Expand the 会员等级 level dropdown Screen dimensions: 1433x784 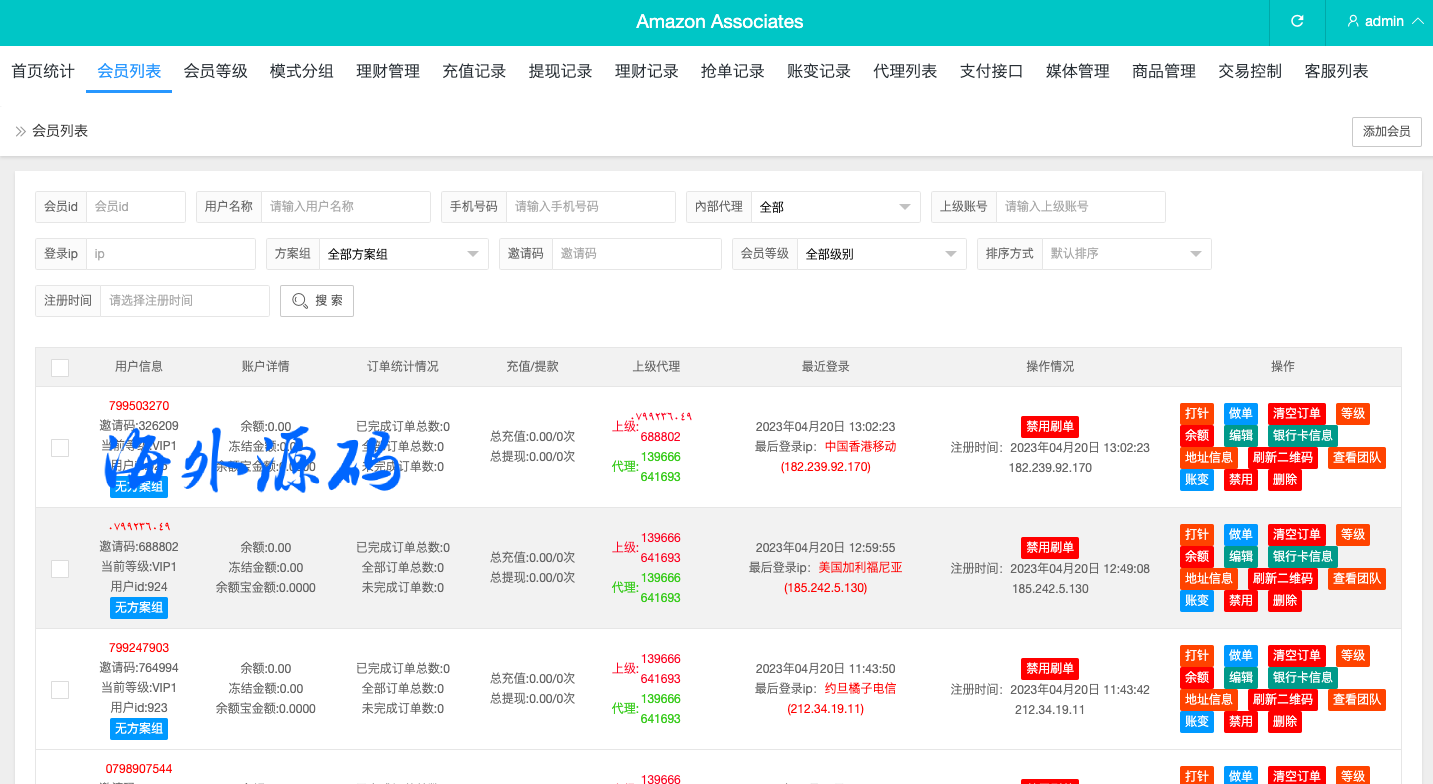[x=881, y=254]
